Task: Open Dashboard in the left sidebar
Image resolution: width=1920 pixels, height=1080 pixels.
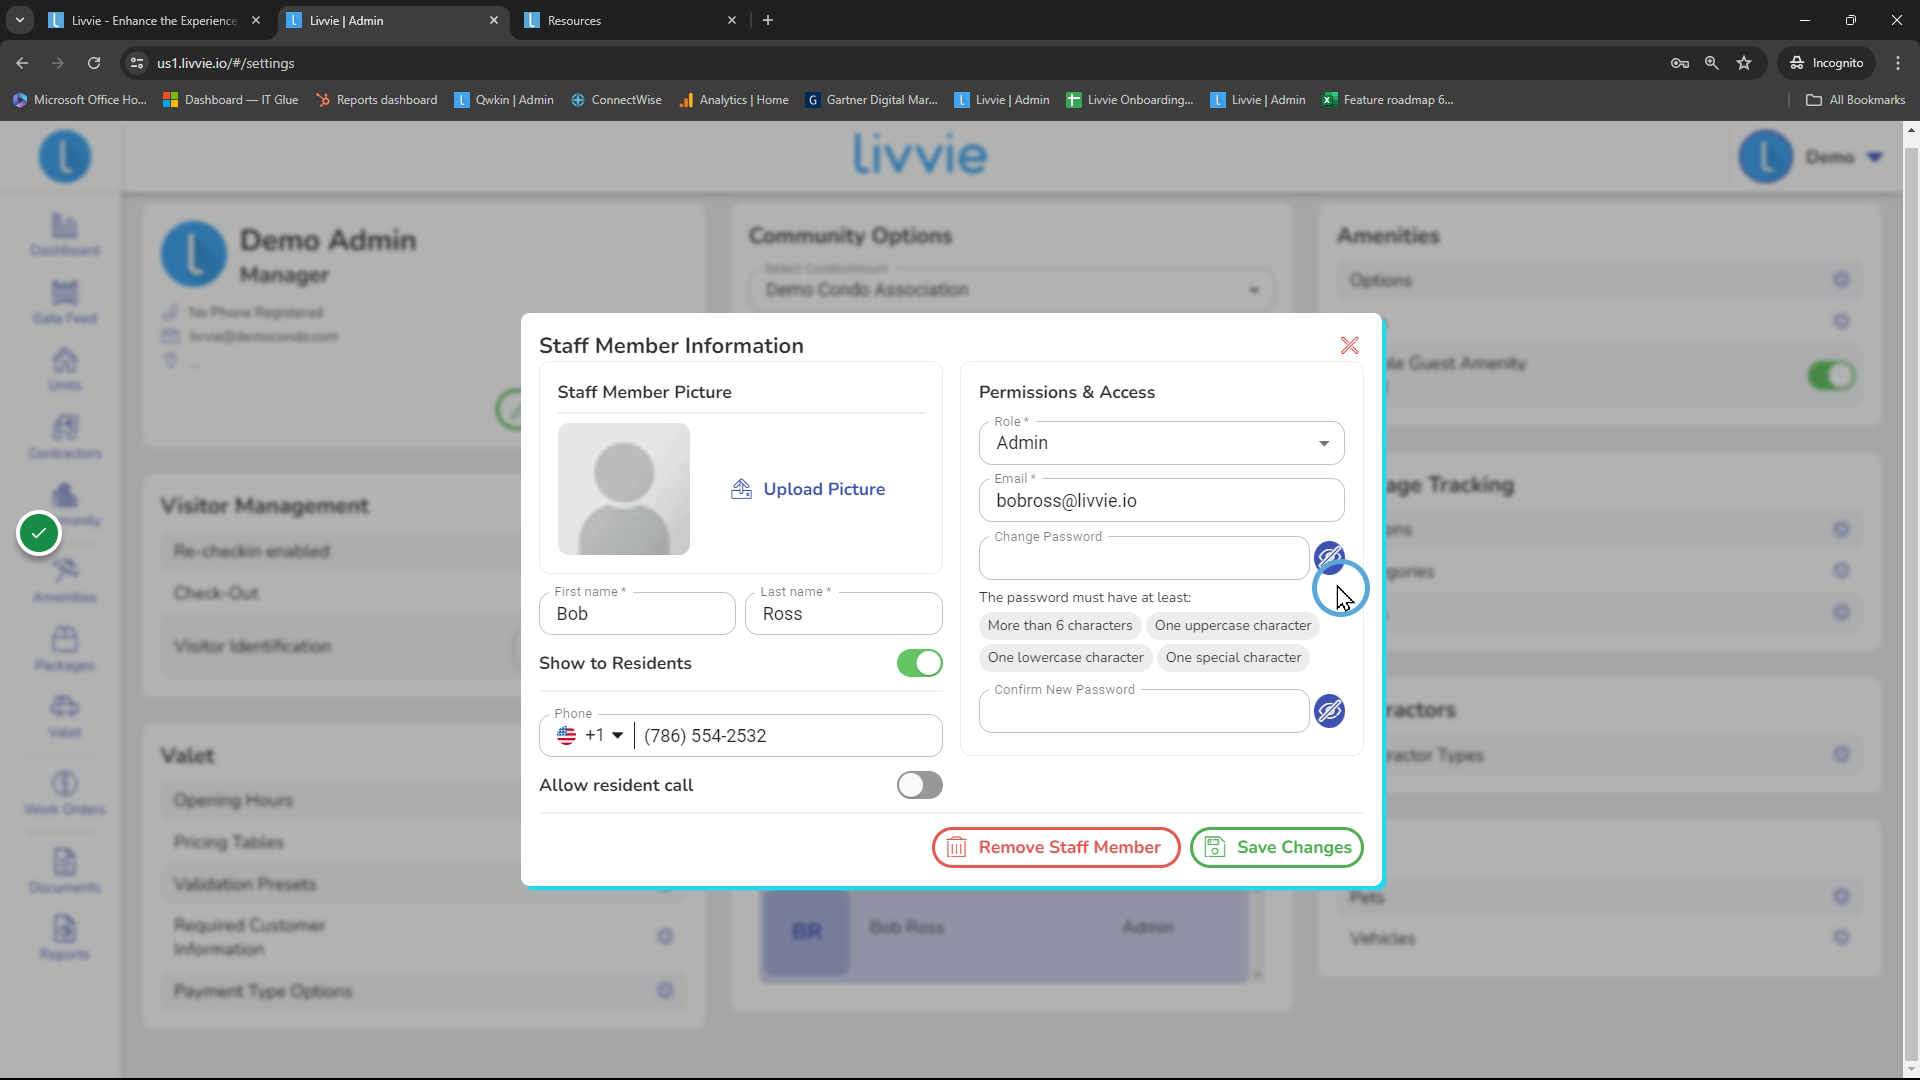Action: tap(64, 235)
